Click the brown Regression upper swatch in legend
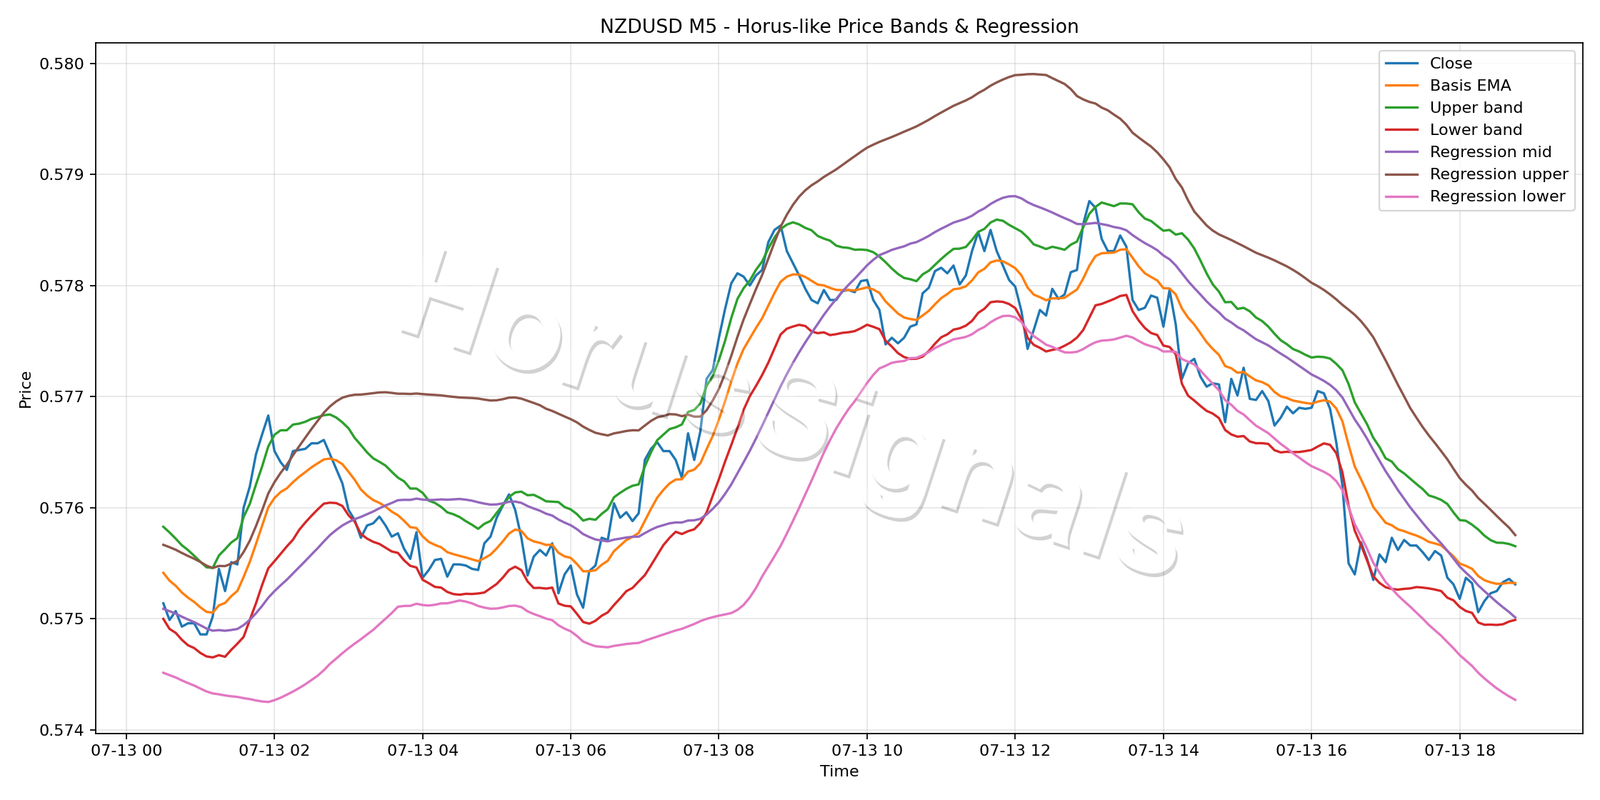Screen dimensions: 1600x800 pos(1401,174)
